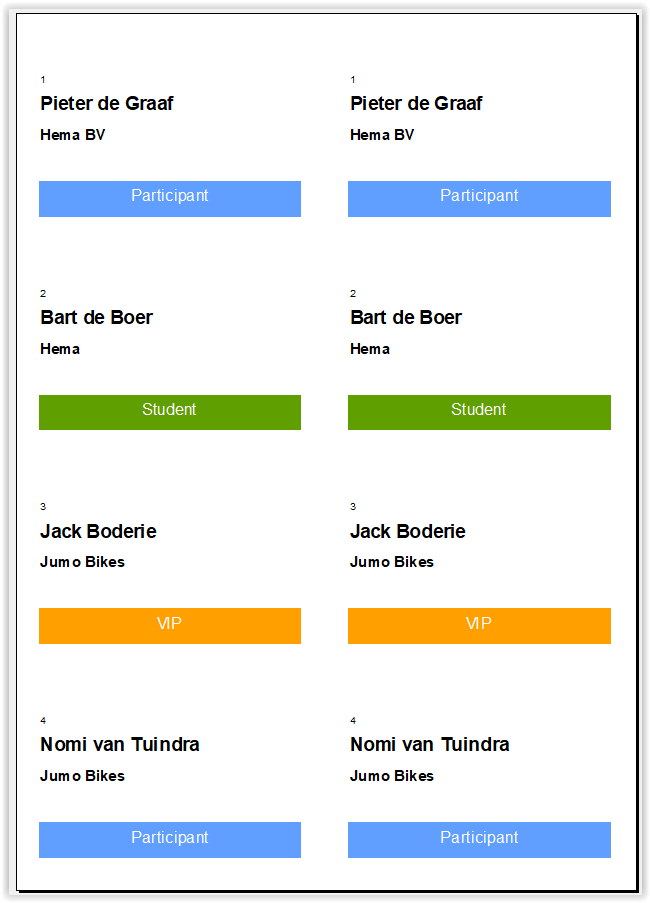The image size is (650, 903).
Task: Click Jumo Bikes under left Jack Boderie
Action: click(x=83, y=562)
